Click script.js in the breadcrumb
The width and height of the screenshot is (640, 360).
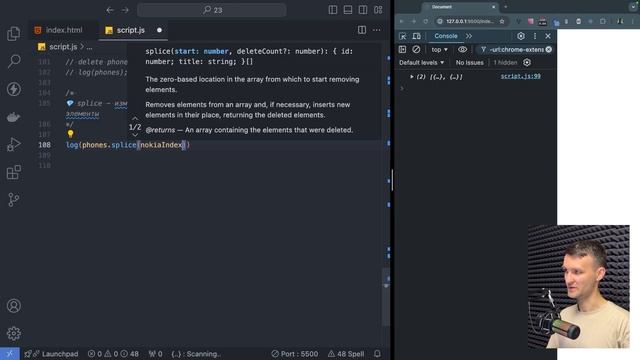tap(63, 47)
